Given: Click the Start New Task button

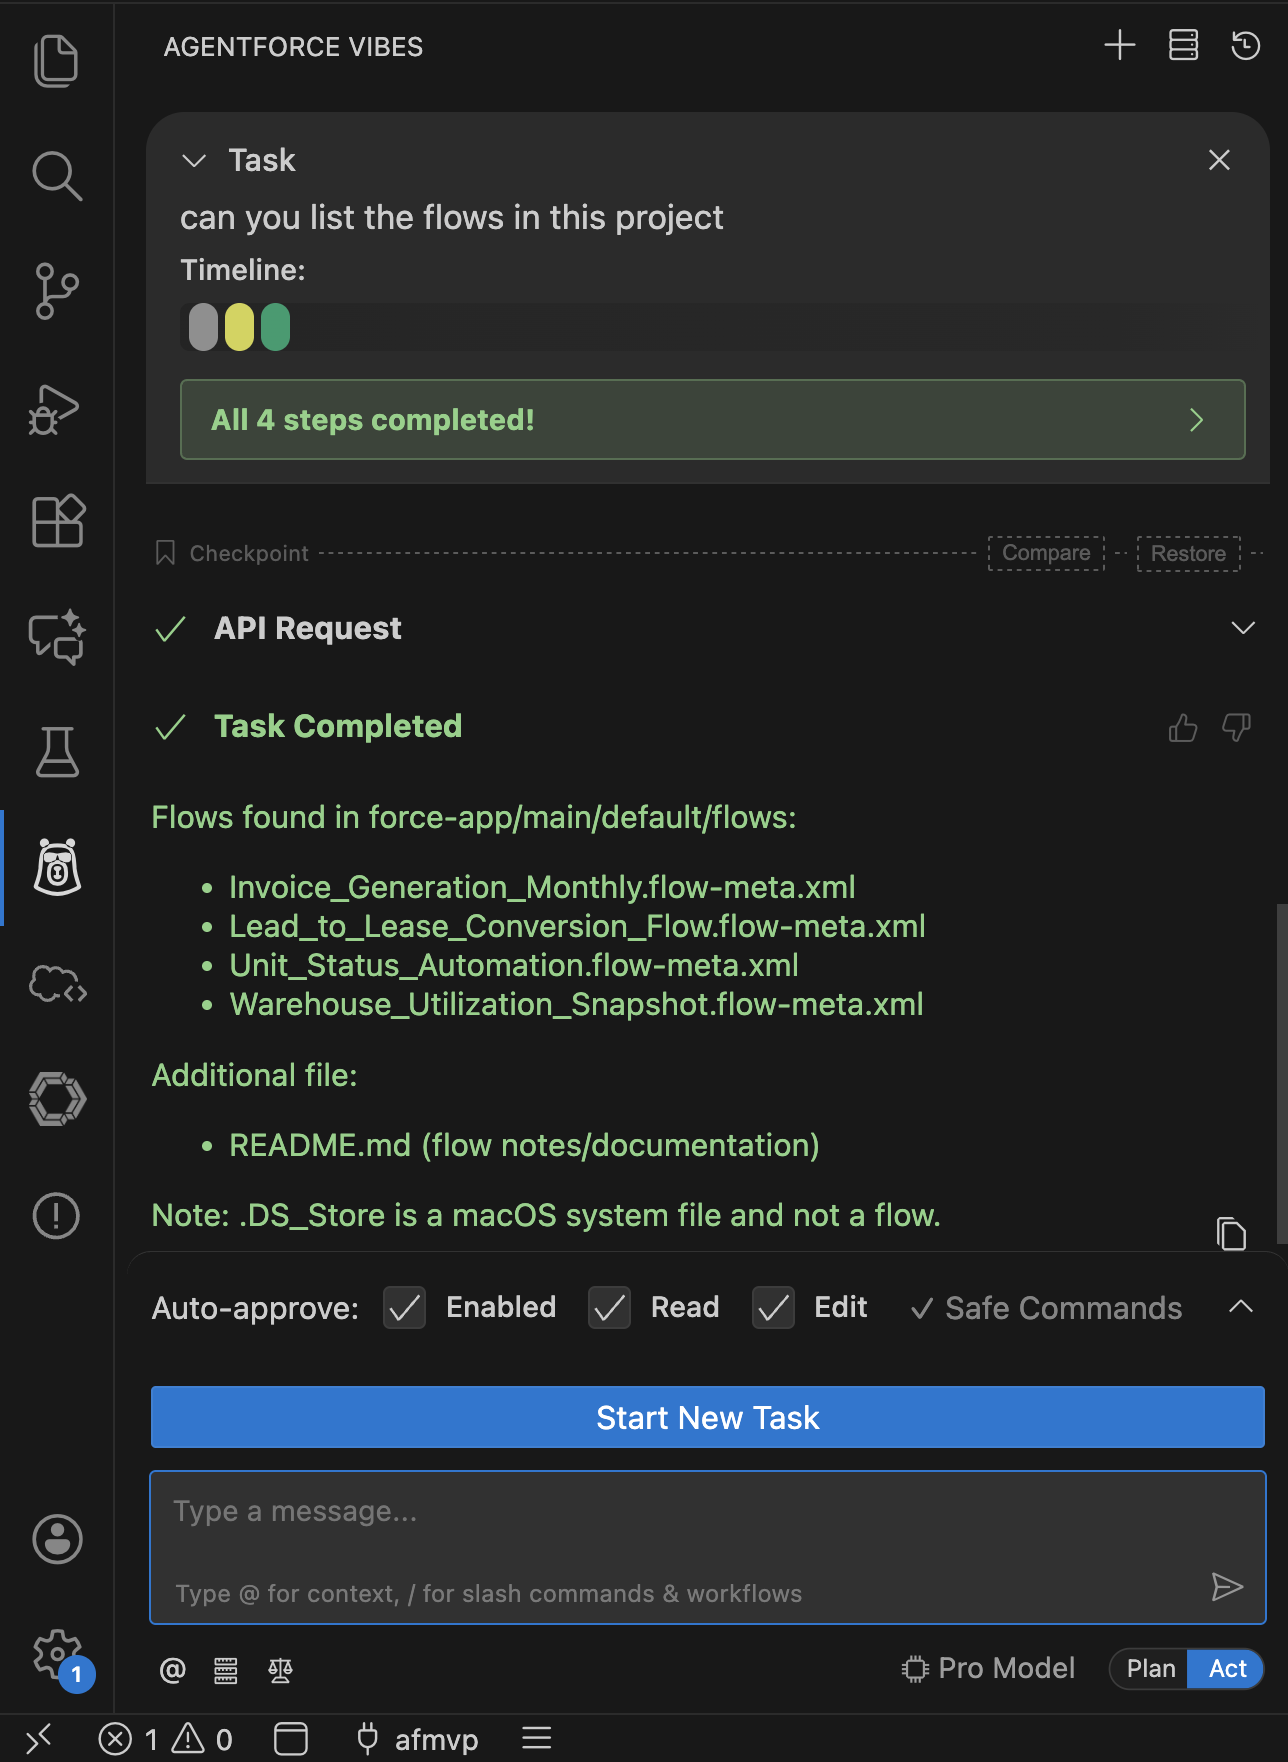Looking at the screenshot, I should 707,1417.
